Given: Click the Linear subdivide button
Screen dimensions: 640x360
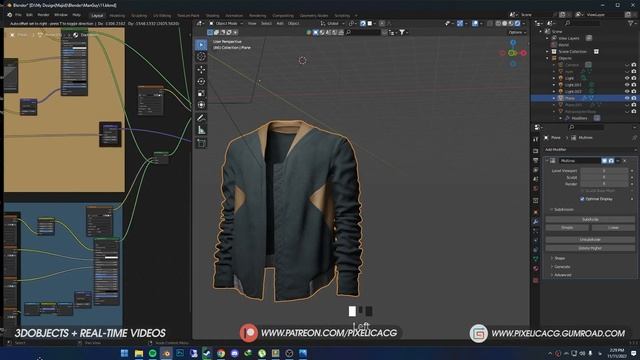Looking at the screenshot, I should click(x=613, y=228).
